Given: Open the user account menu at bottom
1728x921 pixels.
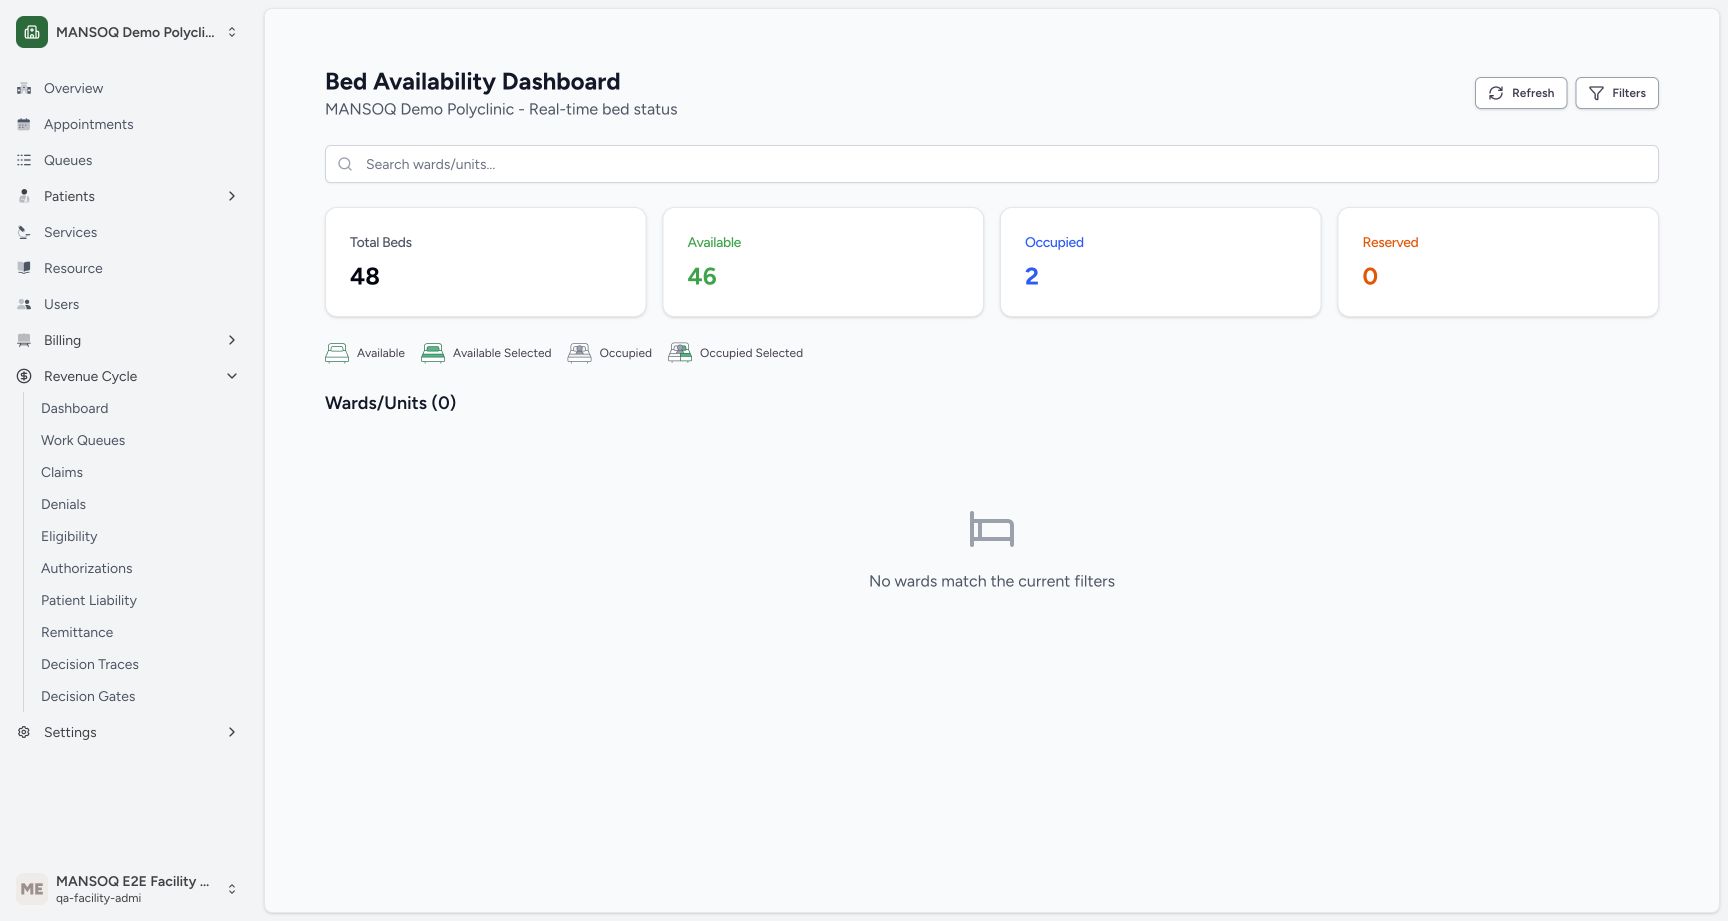Looking at the screenshot, I should point(128,888).
